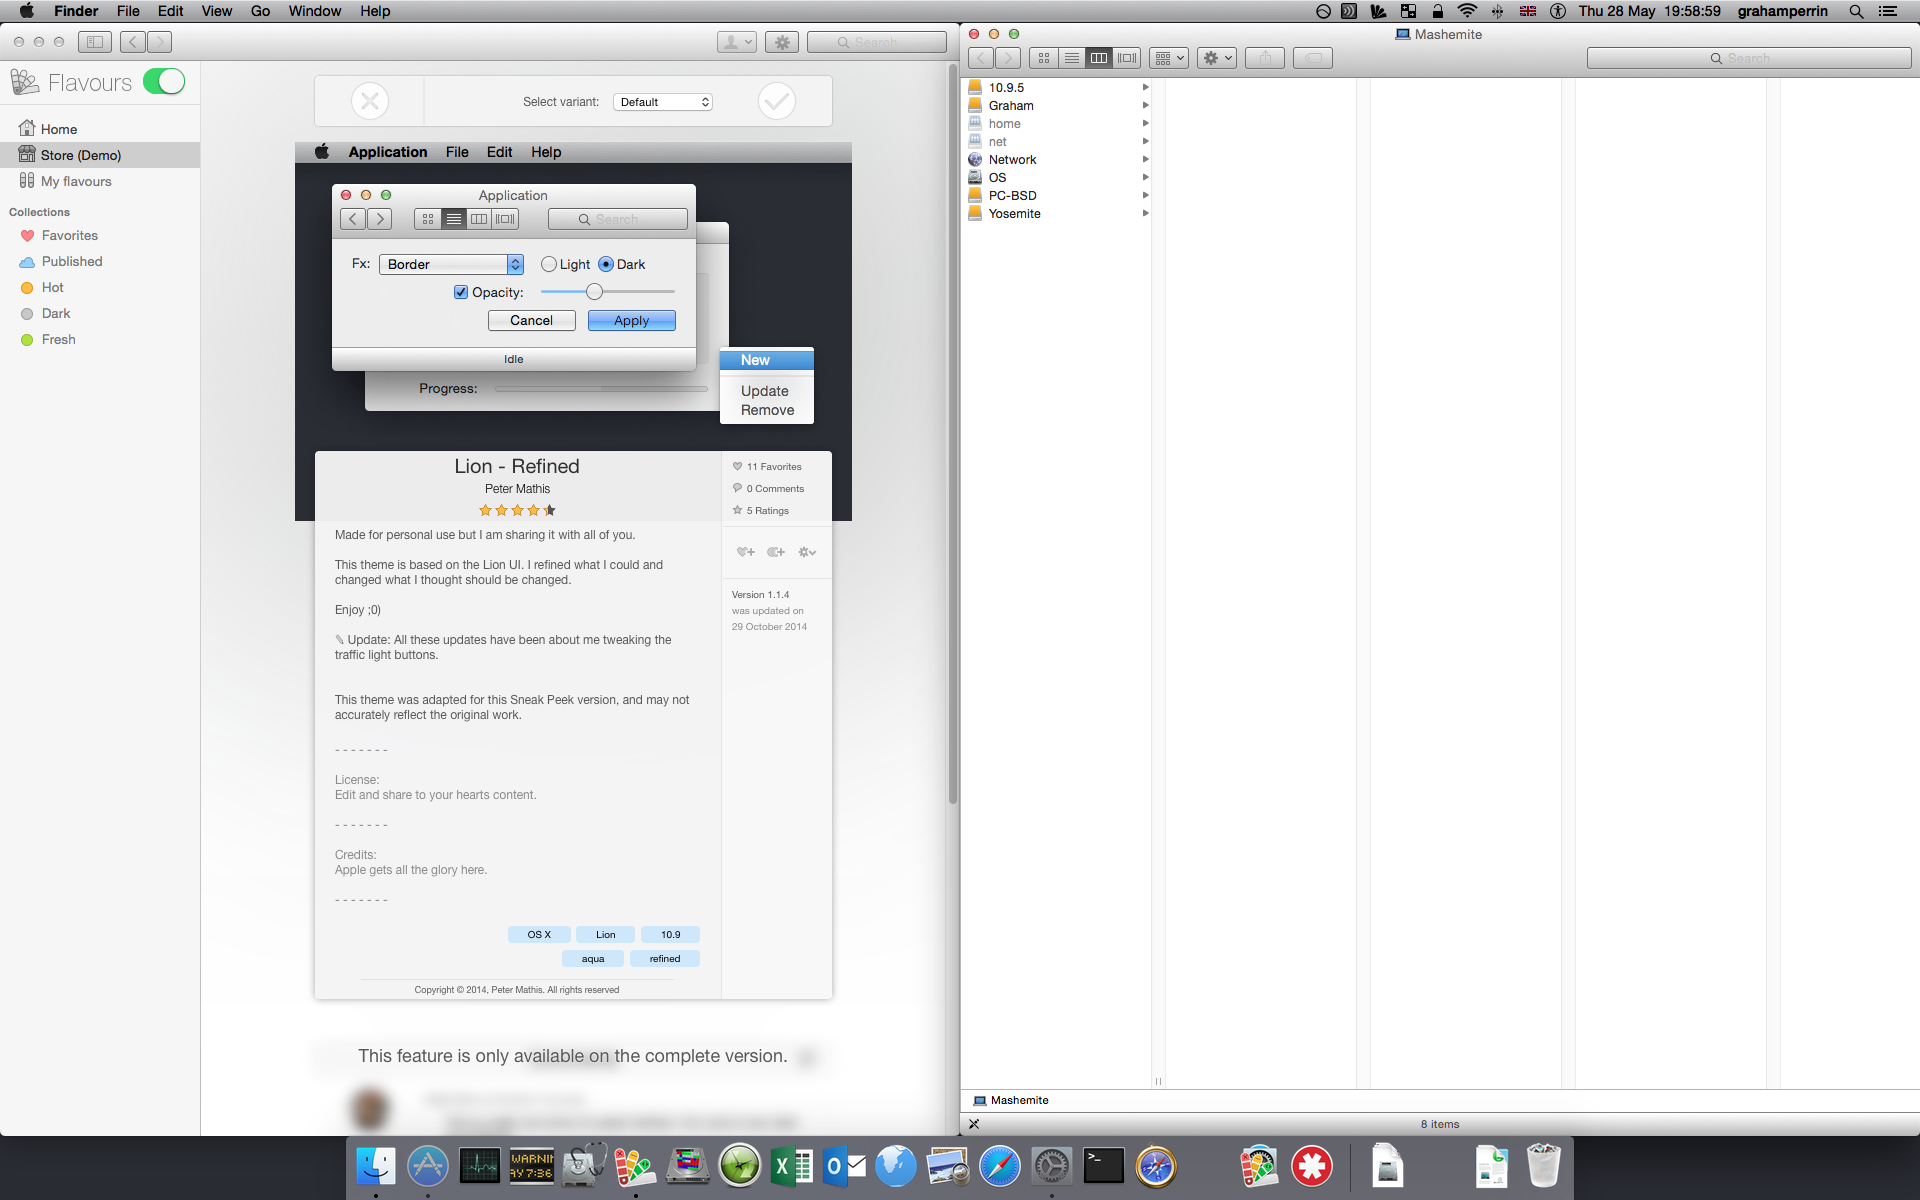Viewport: 1920px width, 1200px height.
Task: Select the Yosemite volume
Action: coord(1056,213)
